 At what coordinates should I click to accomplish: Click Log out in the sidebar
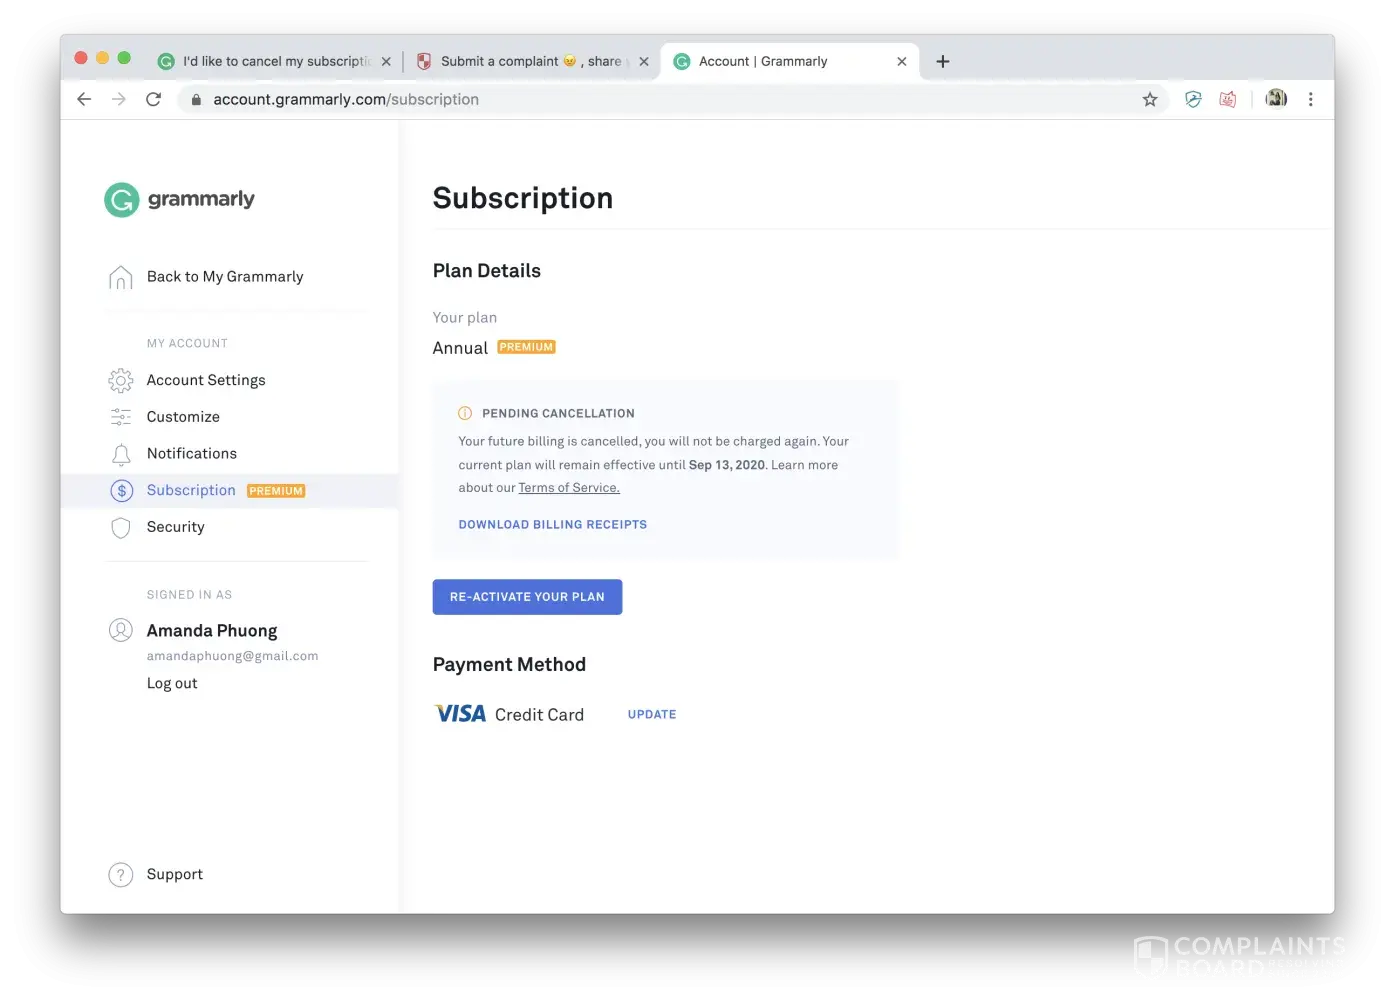coord(172,683)
